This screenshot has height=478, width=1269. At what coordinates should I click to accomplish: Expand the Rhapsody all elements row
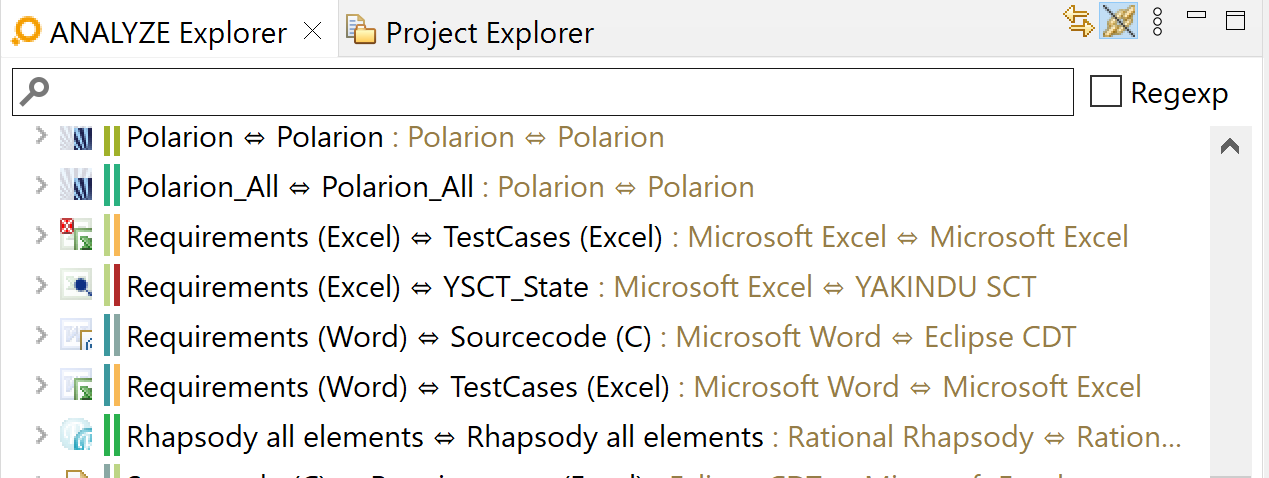pos(40,435)
